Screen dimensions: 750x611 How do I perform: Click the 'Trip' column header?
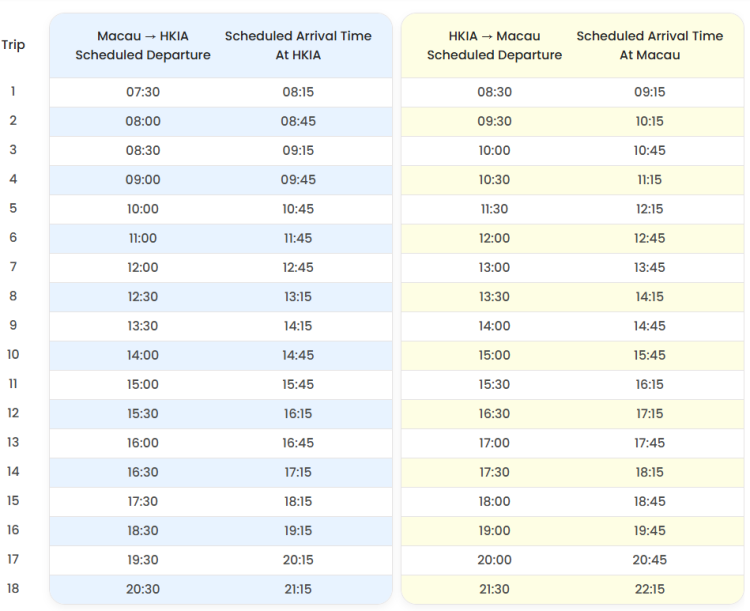point(13,45)
